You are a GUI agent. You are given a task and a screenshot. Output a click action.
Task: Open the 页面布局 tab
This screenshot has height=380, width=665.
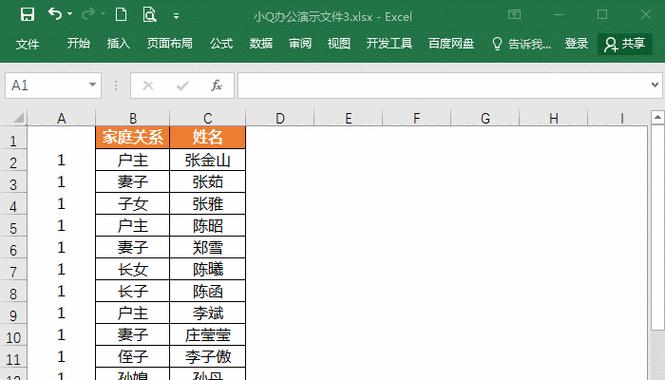[x=170, y=43]
